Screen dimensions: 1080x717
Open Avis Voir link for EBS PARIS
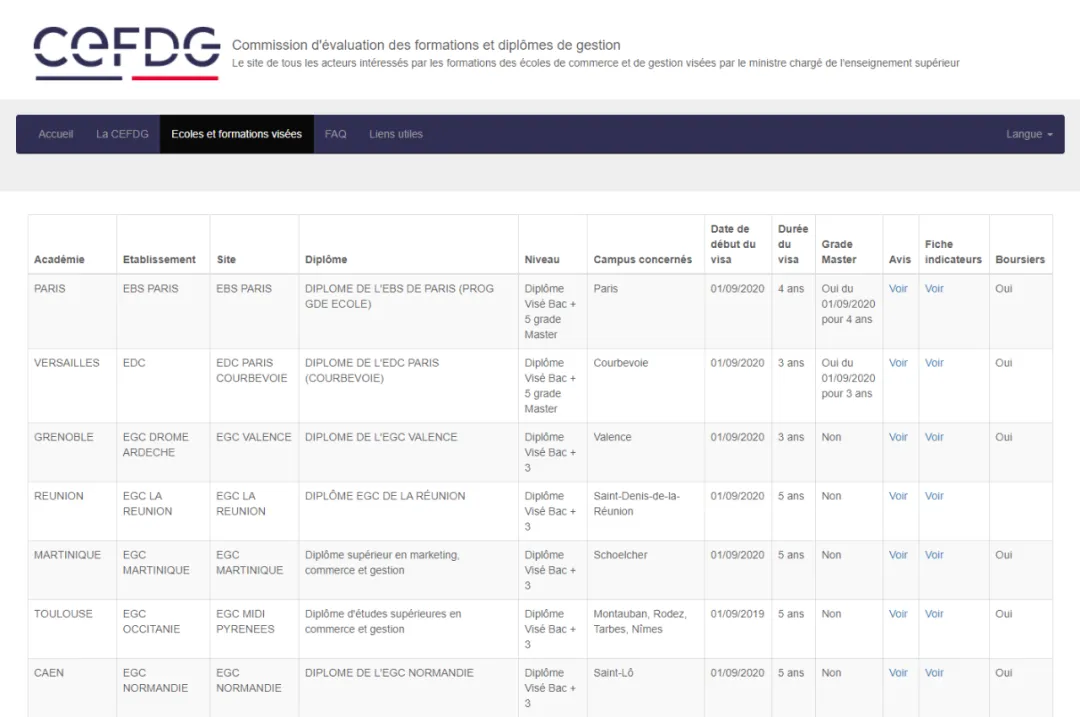pyautogui.click(x=897, y=289)
